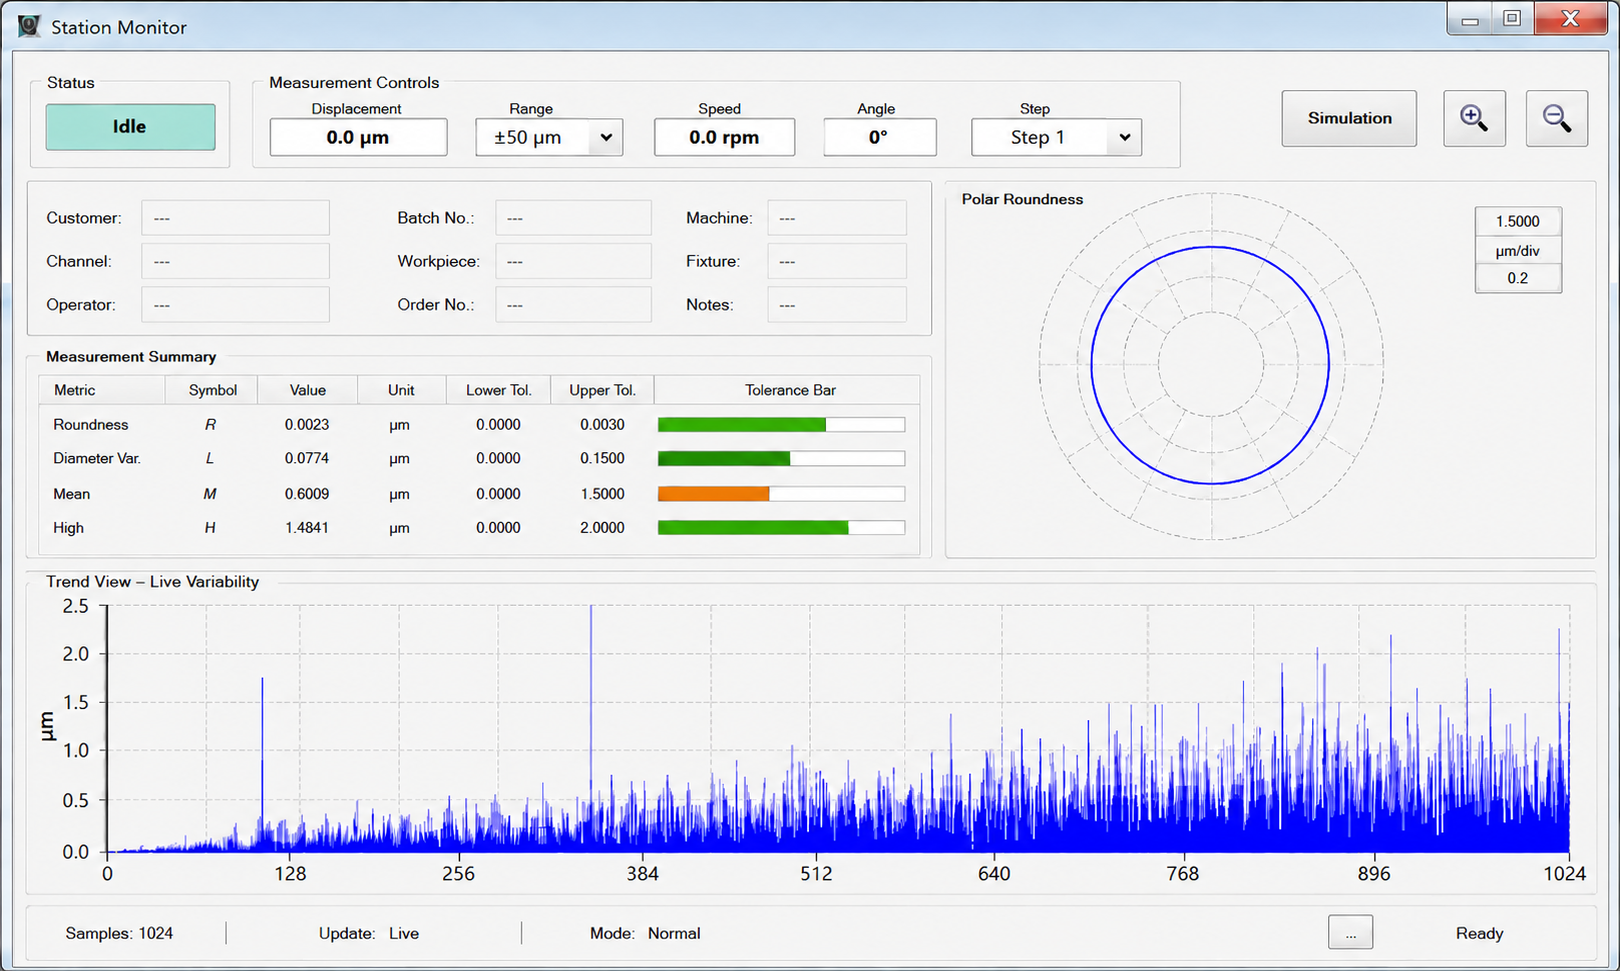Click the Angle value field
Viewport: 1620px width, 971px height.
[879, 138]
